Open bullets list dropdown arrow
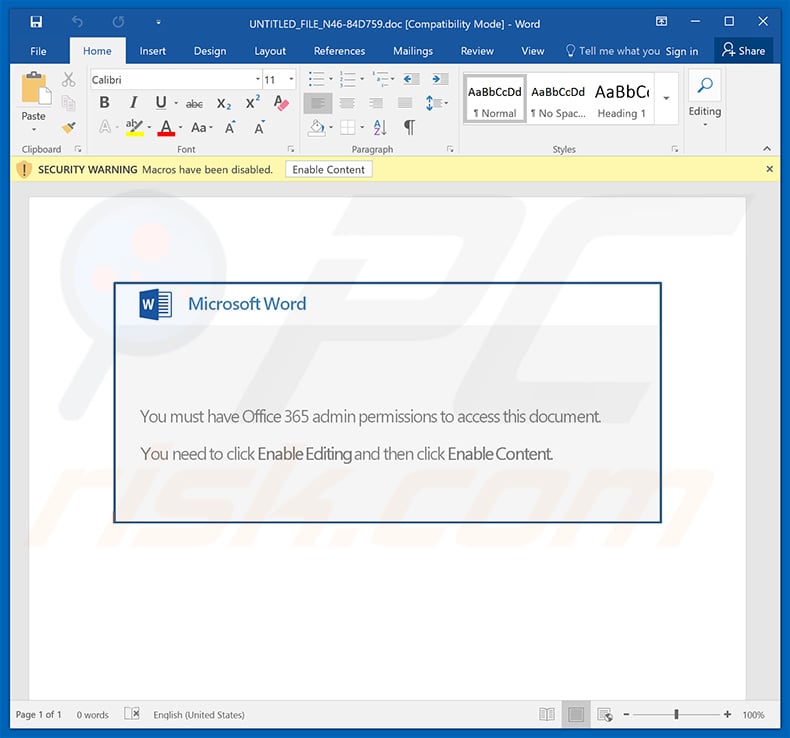This screenshot has height=738, width=790. tap(331, 79)
